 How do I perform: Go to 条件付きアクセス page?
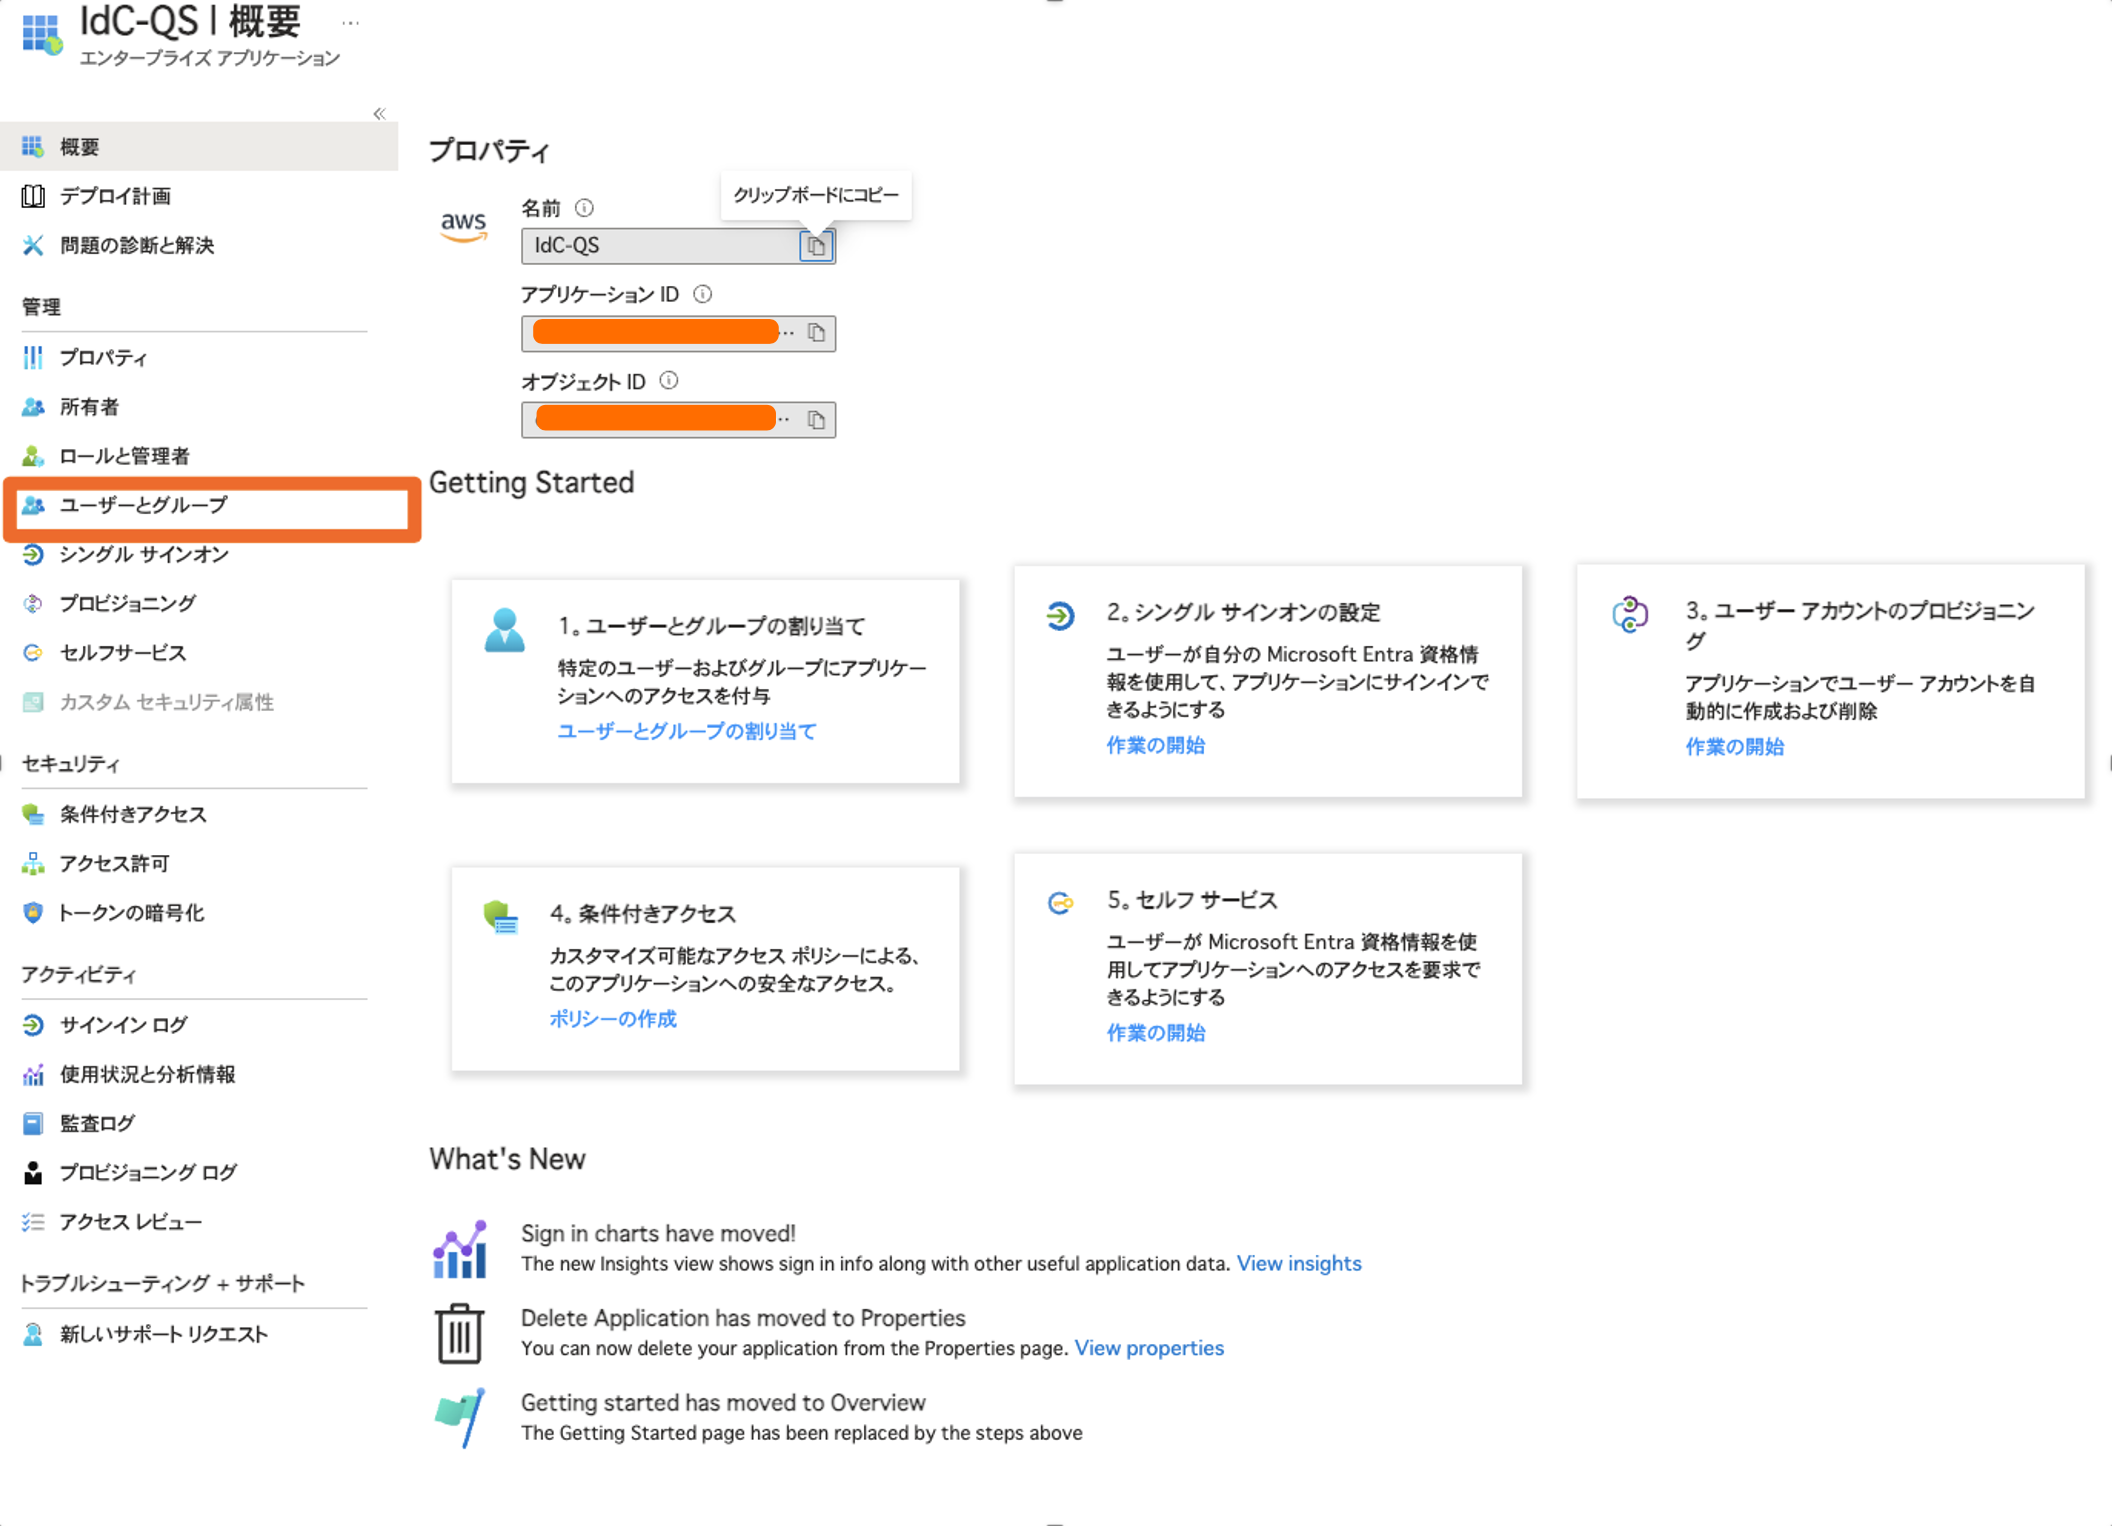pyautogui.click(x=133, y=814)
